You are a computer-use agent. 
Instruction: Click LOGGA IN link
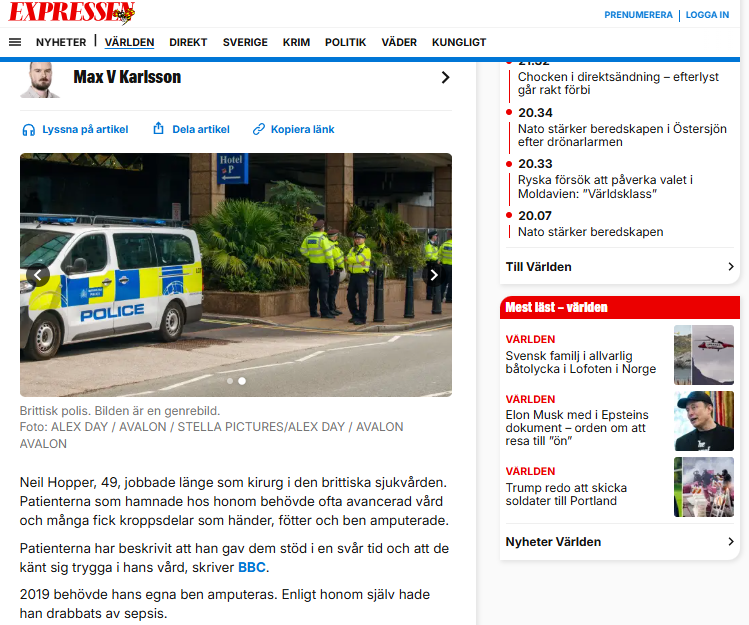coord(707,15)
